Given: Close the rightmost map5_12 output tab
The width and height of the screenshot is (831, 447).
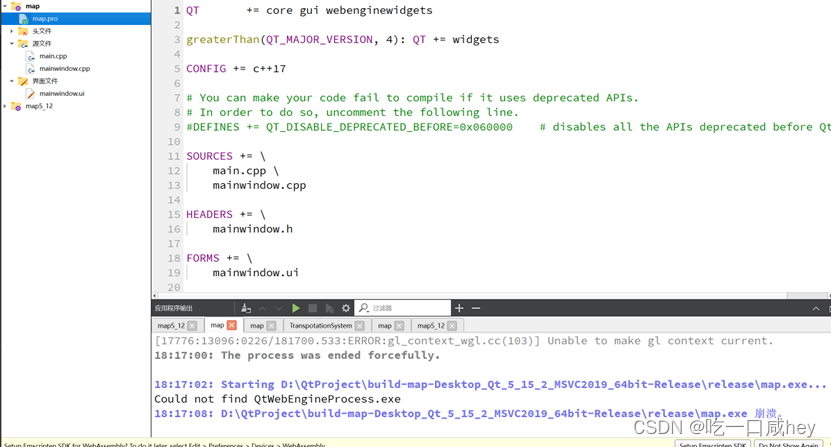Looking at the screenshot, I should point(452,326).
